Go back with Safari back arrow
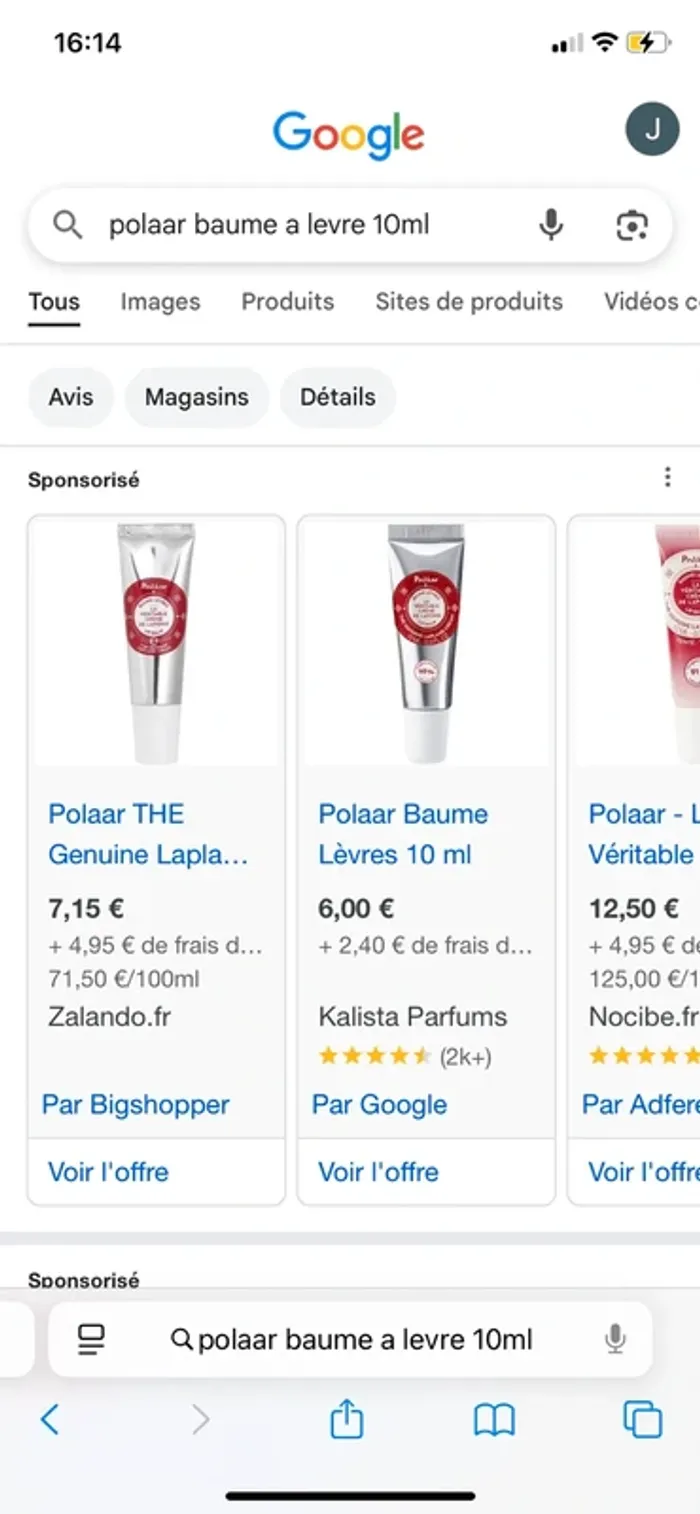 click(50, 1419)
